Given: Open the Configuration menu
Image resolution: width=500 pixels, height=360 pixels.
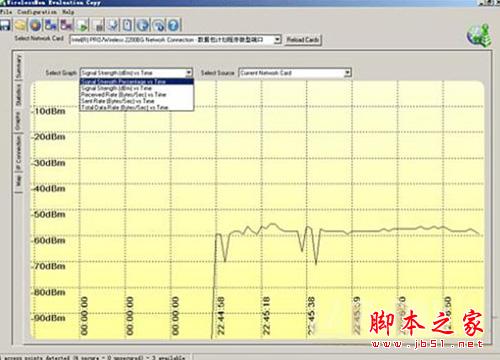Looking at the screenshot, I should [x=37, y=12].
